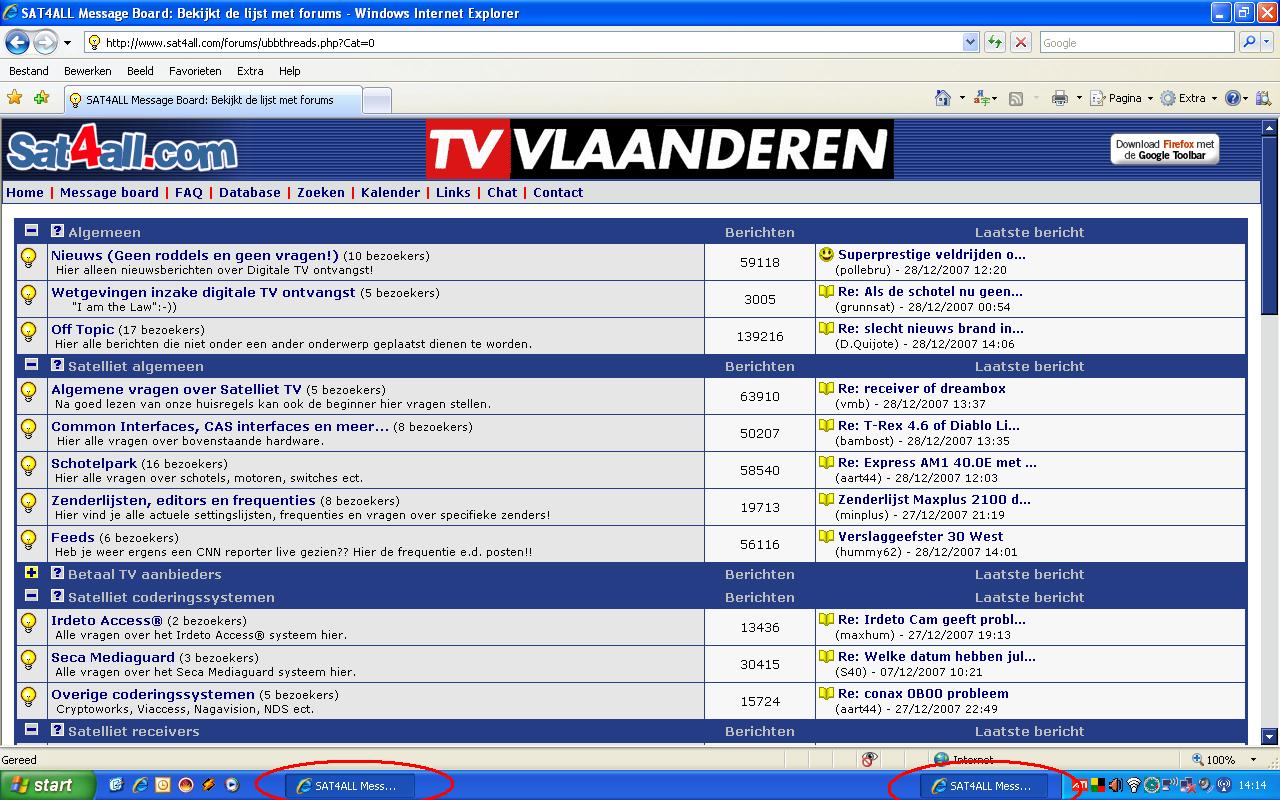Open the Bewerken menu

point(88,71)
